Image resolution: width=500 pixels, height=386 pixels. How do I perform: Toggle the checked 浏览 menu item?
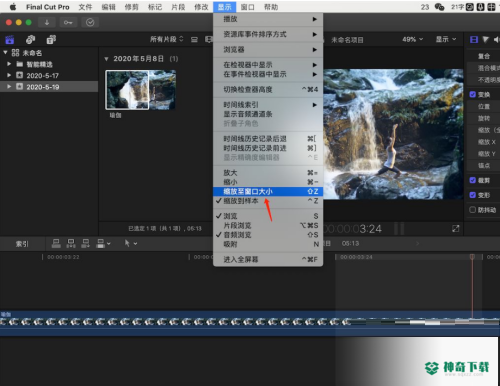pyautogui.click(x=268, y=216)
